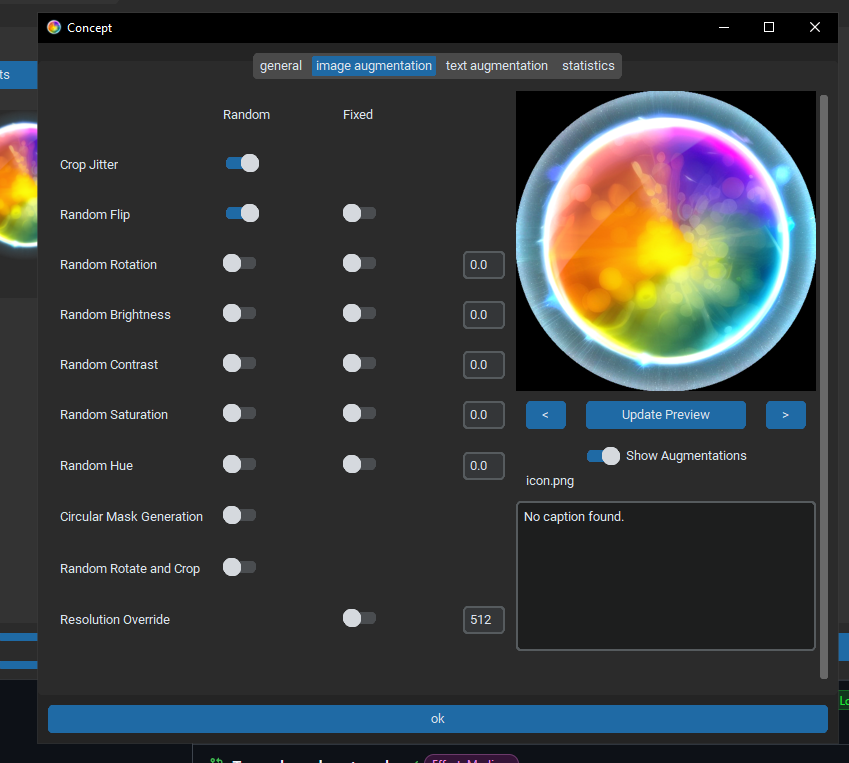Click the icon.png file name
The width and height of the screenshot is (849, 763).
pyautogui.click(x=550, y=481)
